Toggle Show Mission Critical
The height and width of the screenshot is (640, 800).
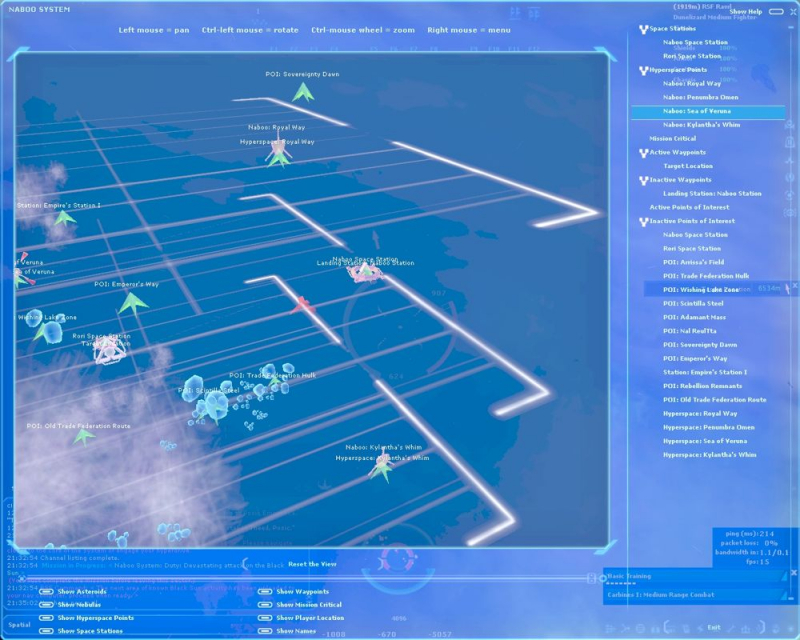pyautogui.click(x=265, y=605)
